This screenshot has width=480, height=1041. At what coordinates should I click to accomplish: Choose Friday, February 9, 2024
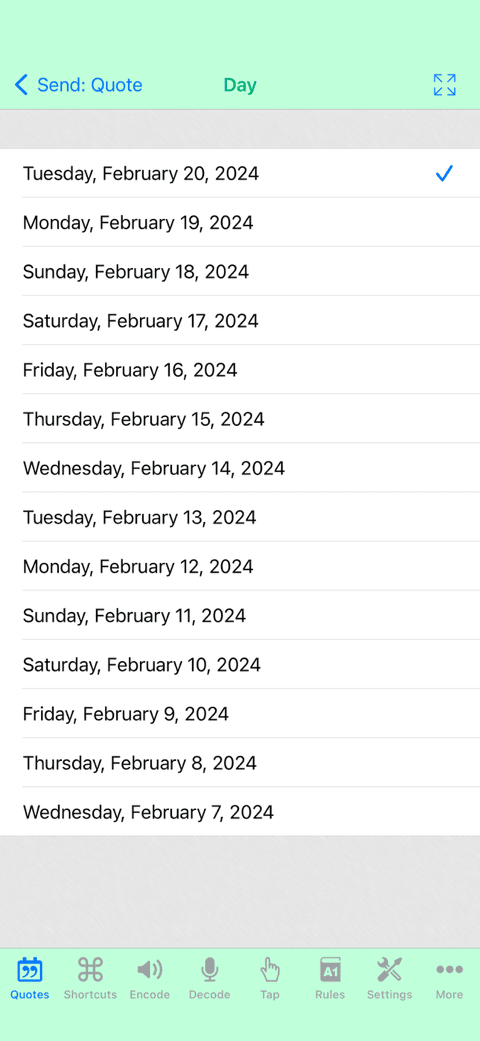click(240, 714)
